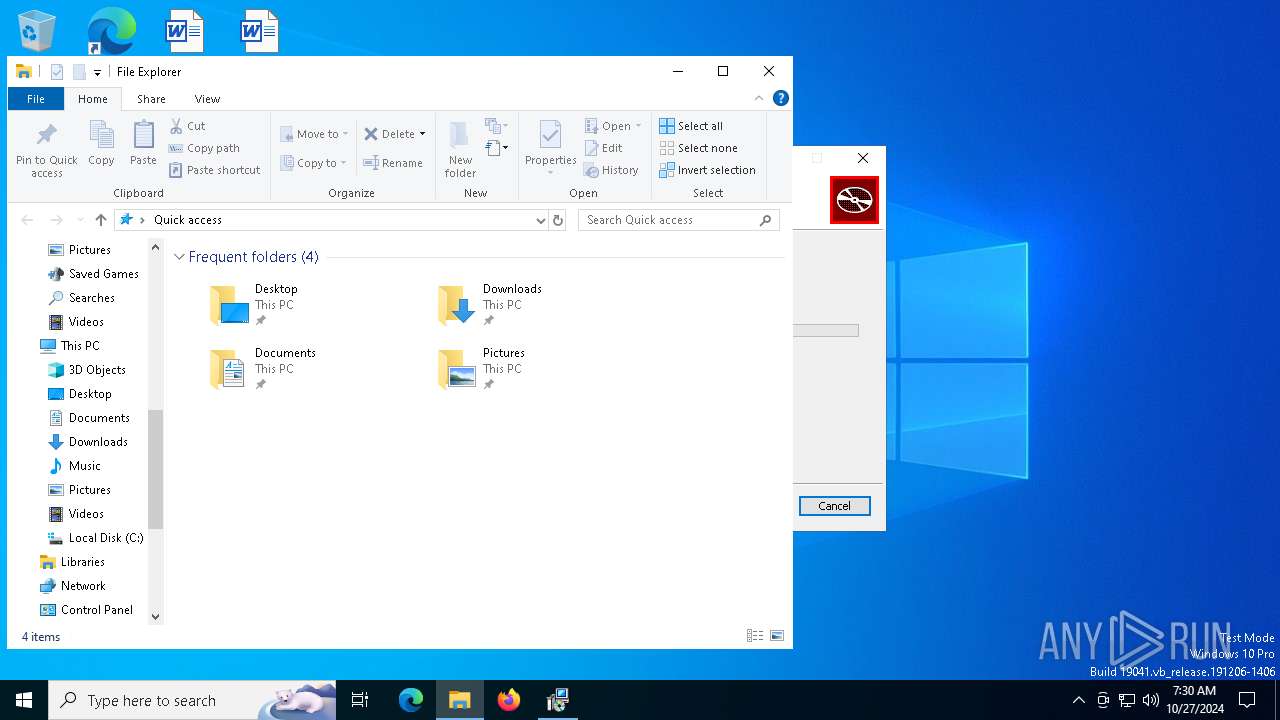The height and width of the screenshot is (720, 1280).
Task: Switch to the Home ribbon tab
Action: coord(93,99)
